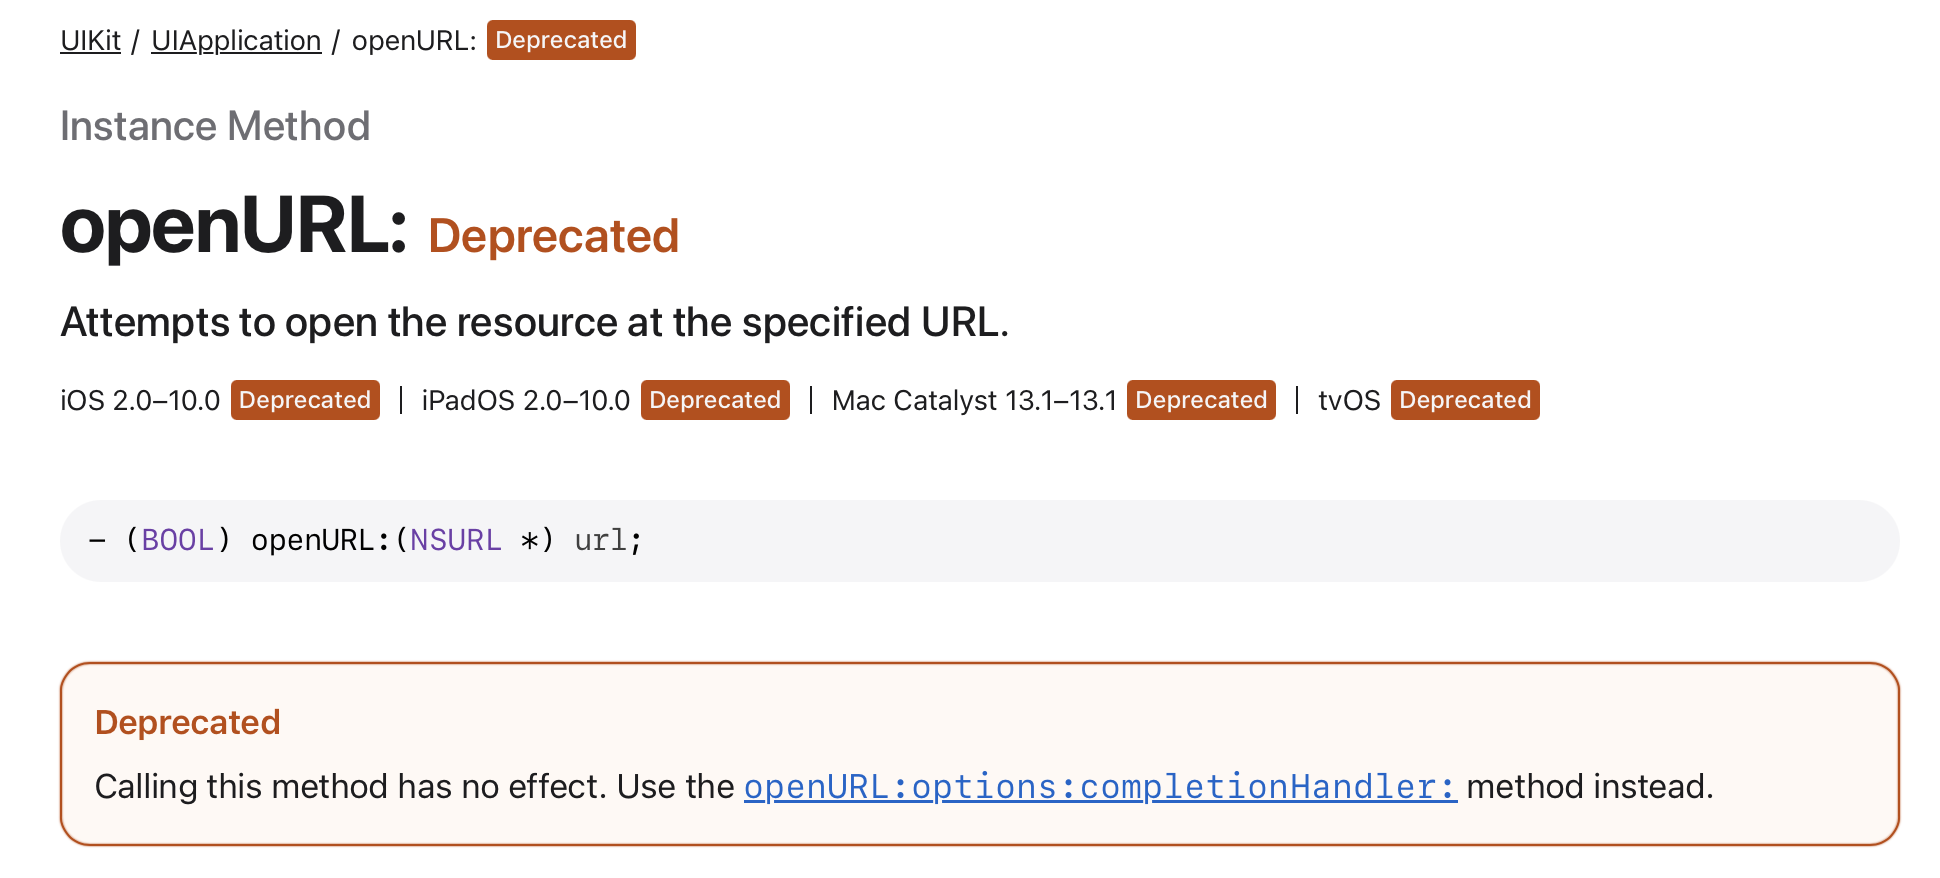
Task: Click the Deprecated badge beside iOS 2.0–10.0
Action: tap(305, 400)
